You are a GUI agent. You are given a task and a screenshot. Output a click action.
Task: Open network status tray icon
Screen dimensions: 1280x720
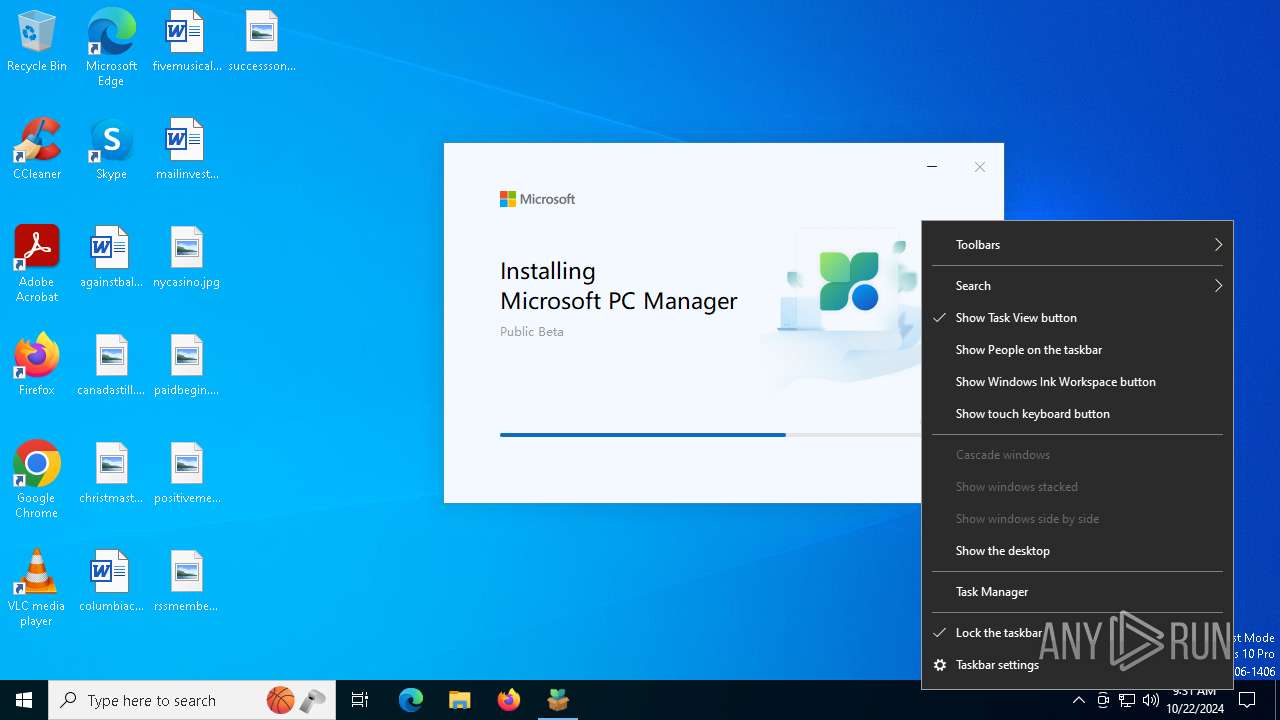(1127, 700)
